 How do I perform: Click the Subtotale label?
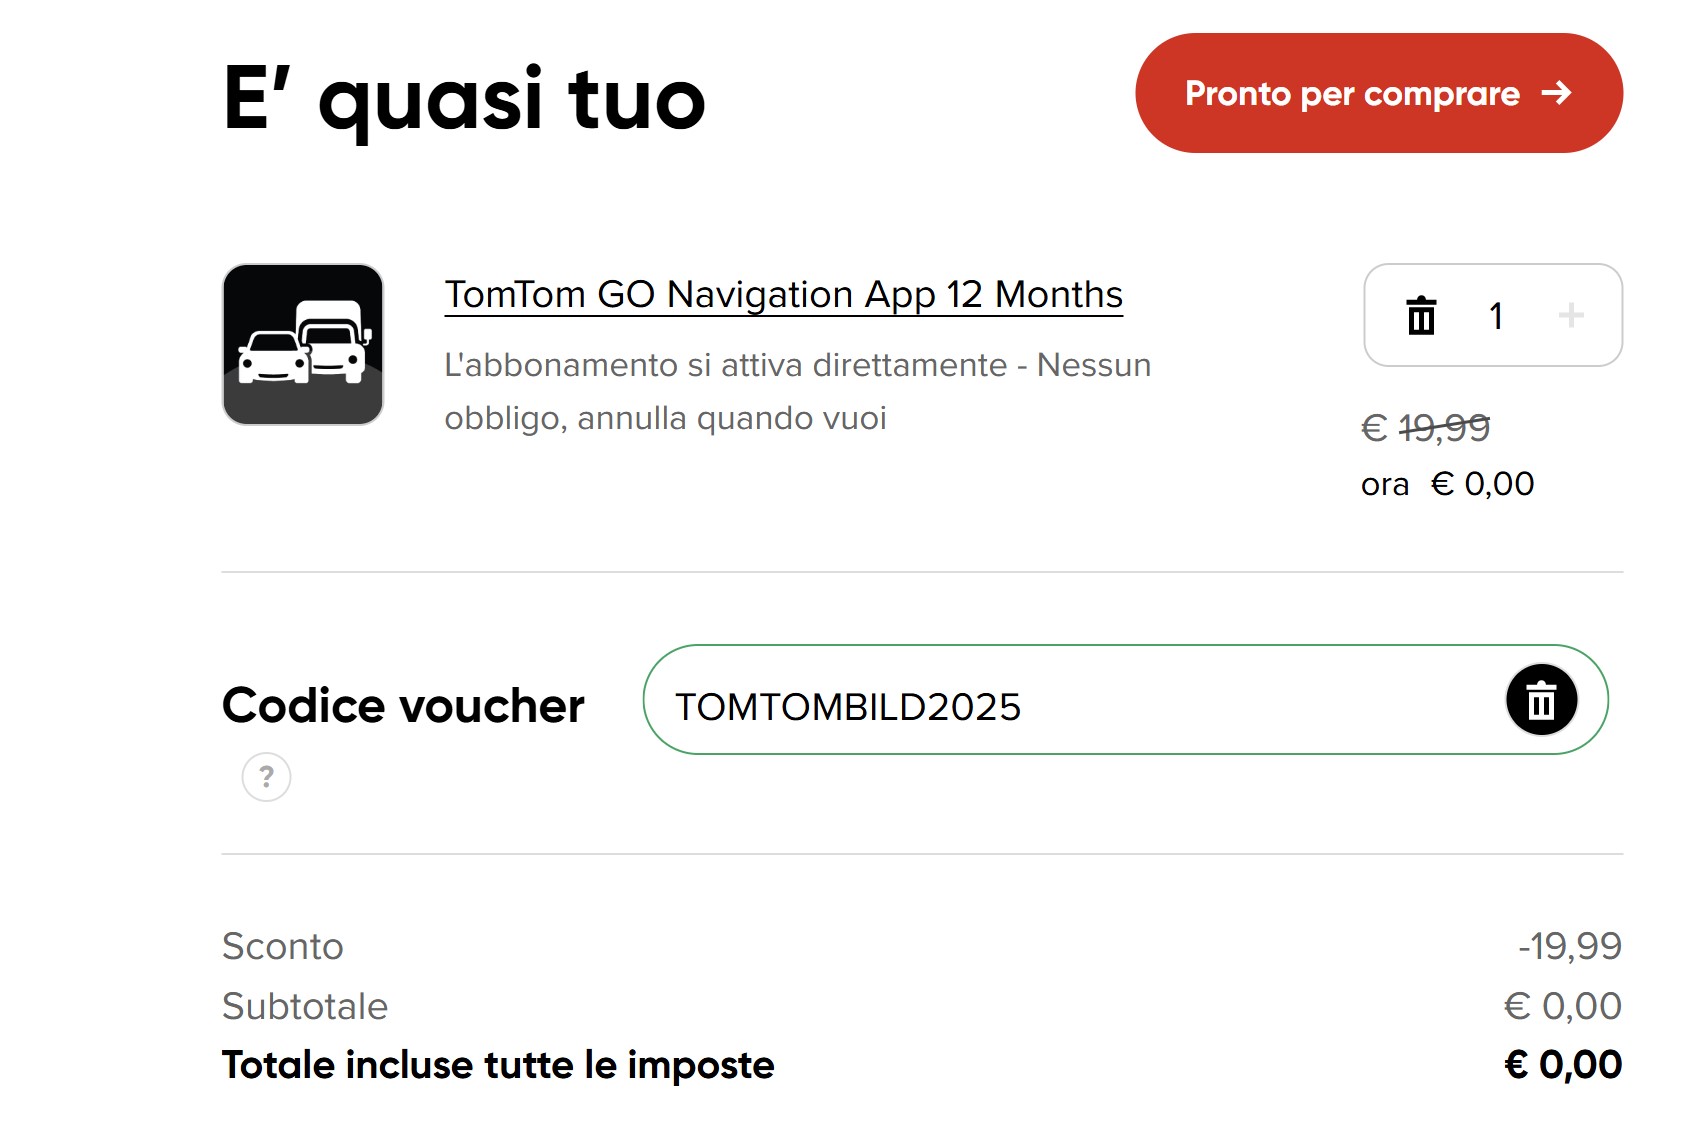click(x=305, y=1006)
